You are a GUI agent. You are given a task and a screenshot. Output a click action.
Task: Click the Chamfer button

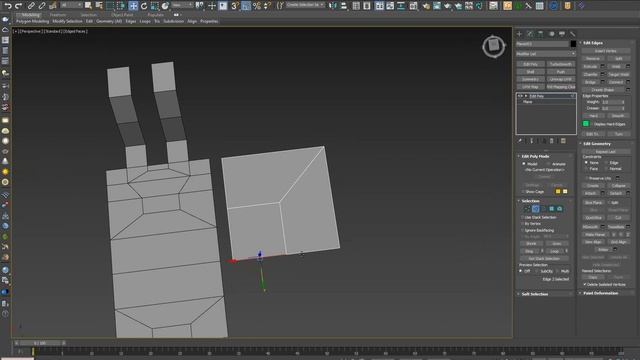pos(591,74)
